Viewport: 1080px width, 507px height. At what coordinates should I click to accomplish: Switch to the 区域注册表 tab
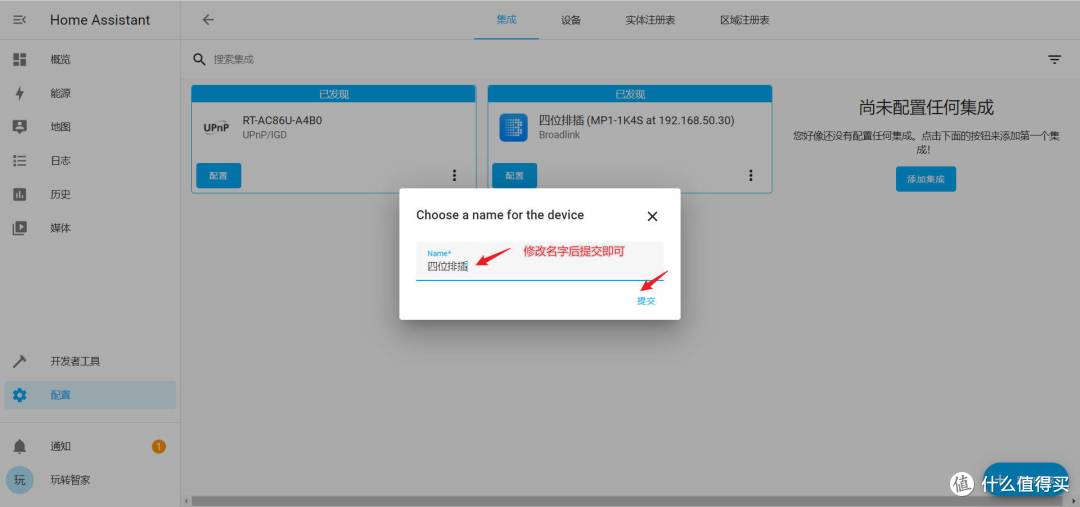[x=745, y=20]
